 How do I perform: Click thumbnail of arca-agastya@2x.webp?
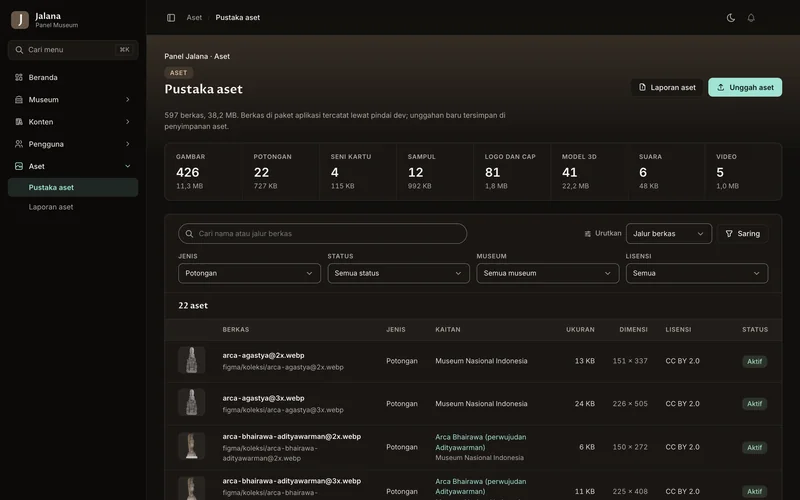click(192, 360)
